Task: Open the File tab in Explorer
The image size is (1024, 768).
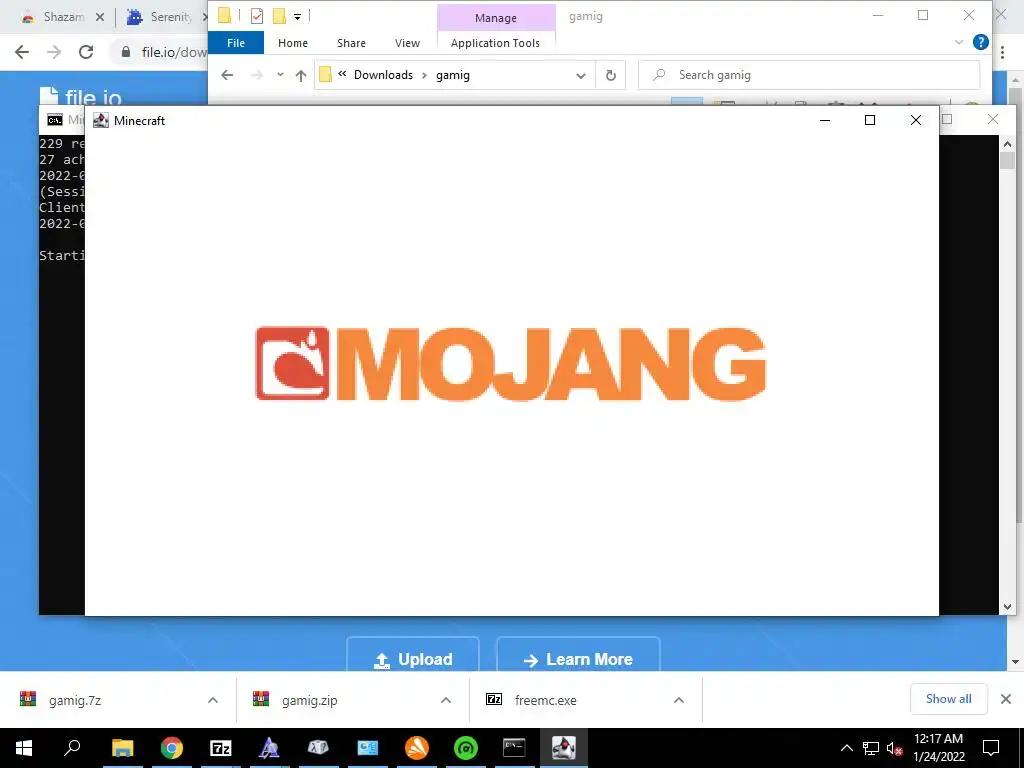Action: tap(236, 43)
